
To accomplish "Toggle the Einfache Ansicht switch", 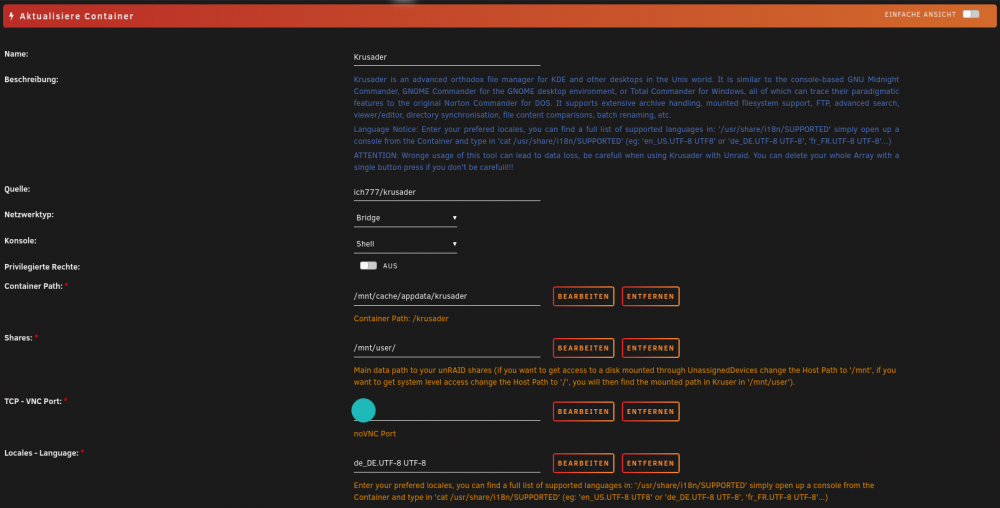I will pyautogui.click(x=971, y=14).
